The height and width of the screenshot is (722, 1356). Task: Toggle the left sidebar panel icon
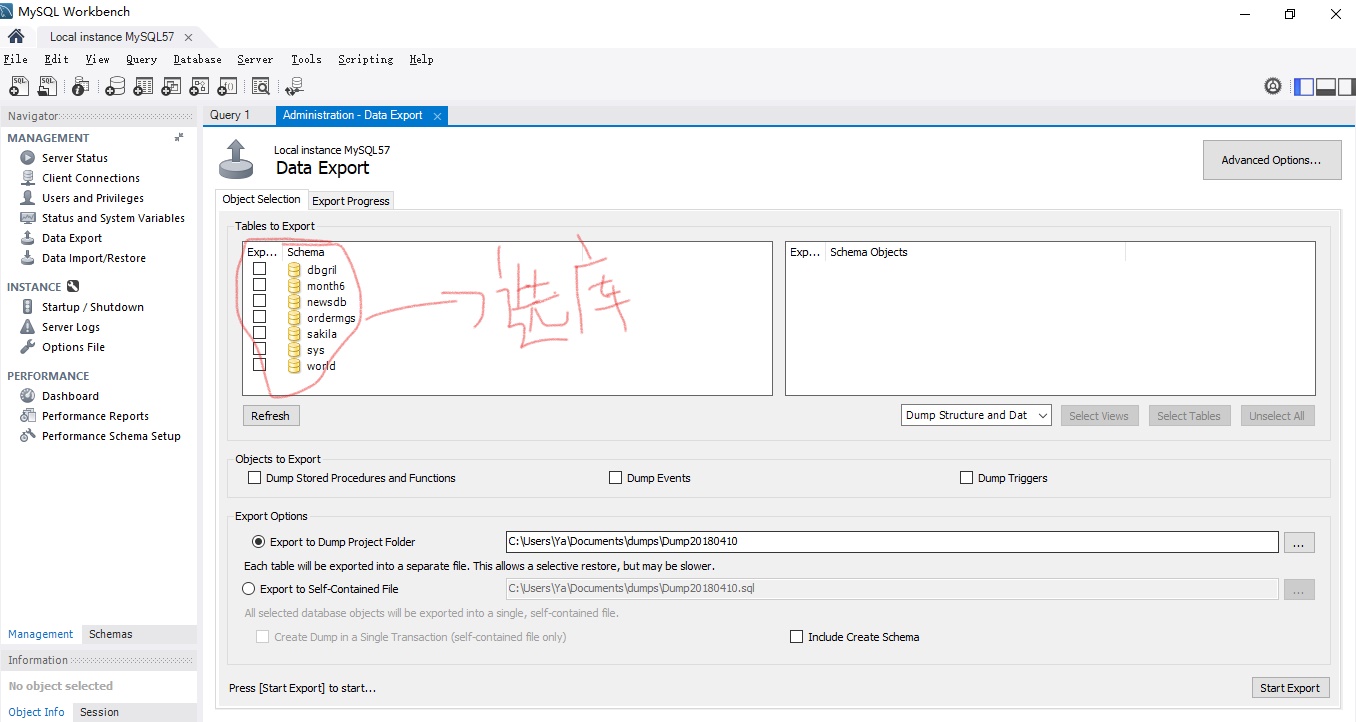[1304, 86]
